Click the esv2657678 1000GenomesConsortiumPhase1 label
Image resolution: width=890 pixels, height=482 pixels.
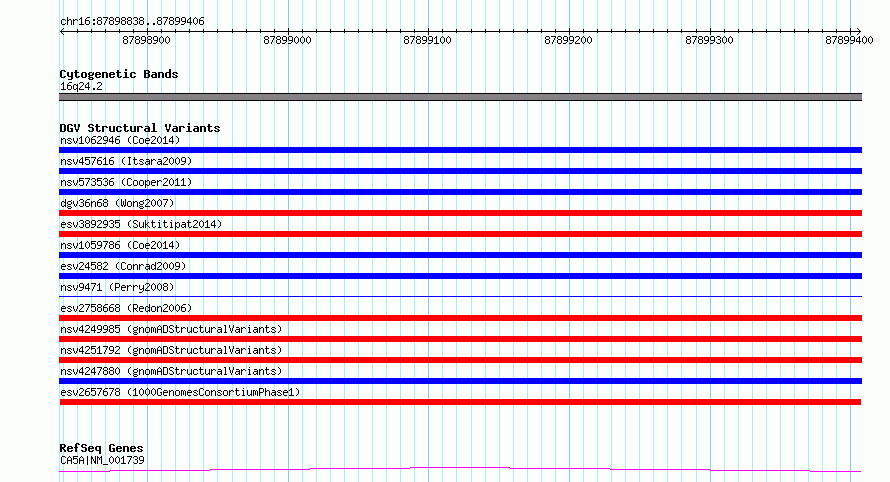[180, 392]
